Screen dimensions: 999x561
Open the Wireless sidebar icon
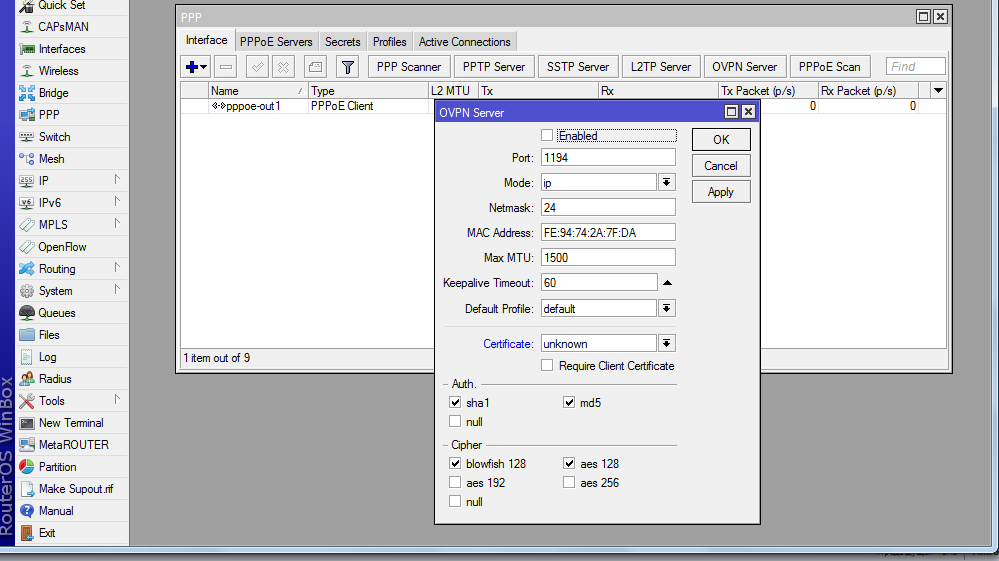[27, 71]
